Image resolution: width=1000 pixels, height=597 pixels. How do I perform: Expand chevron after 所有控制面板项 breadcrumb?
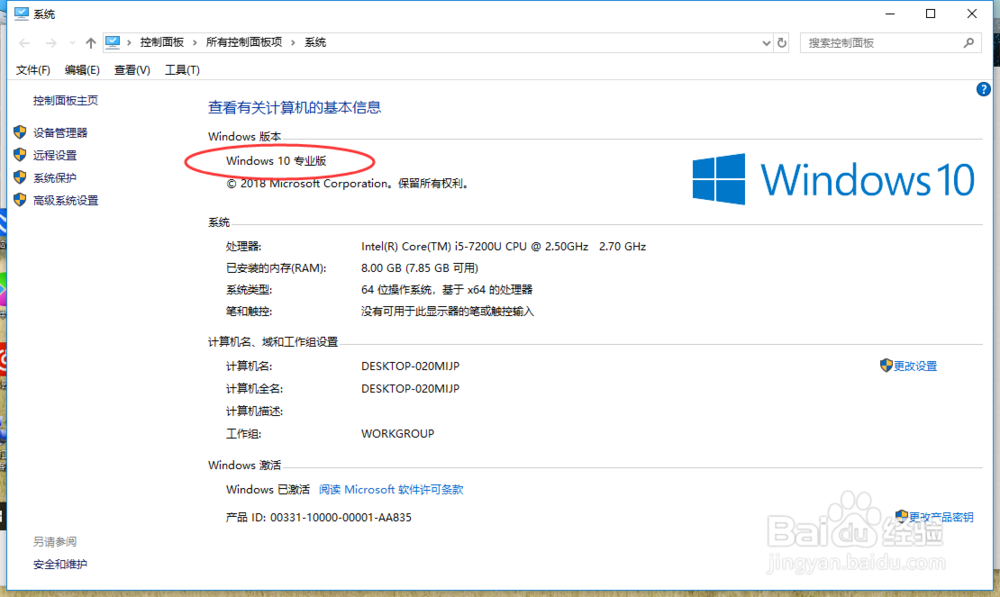coord(293,43)
